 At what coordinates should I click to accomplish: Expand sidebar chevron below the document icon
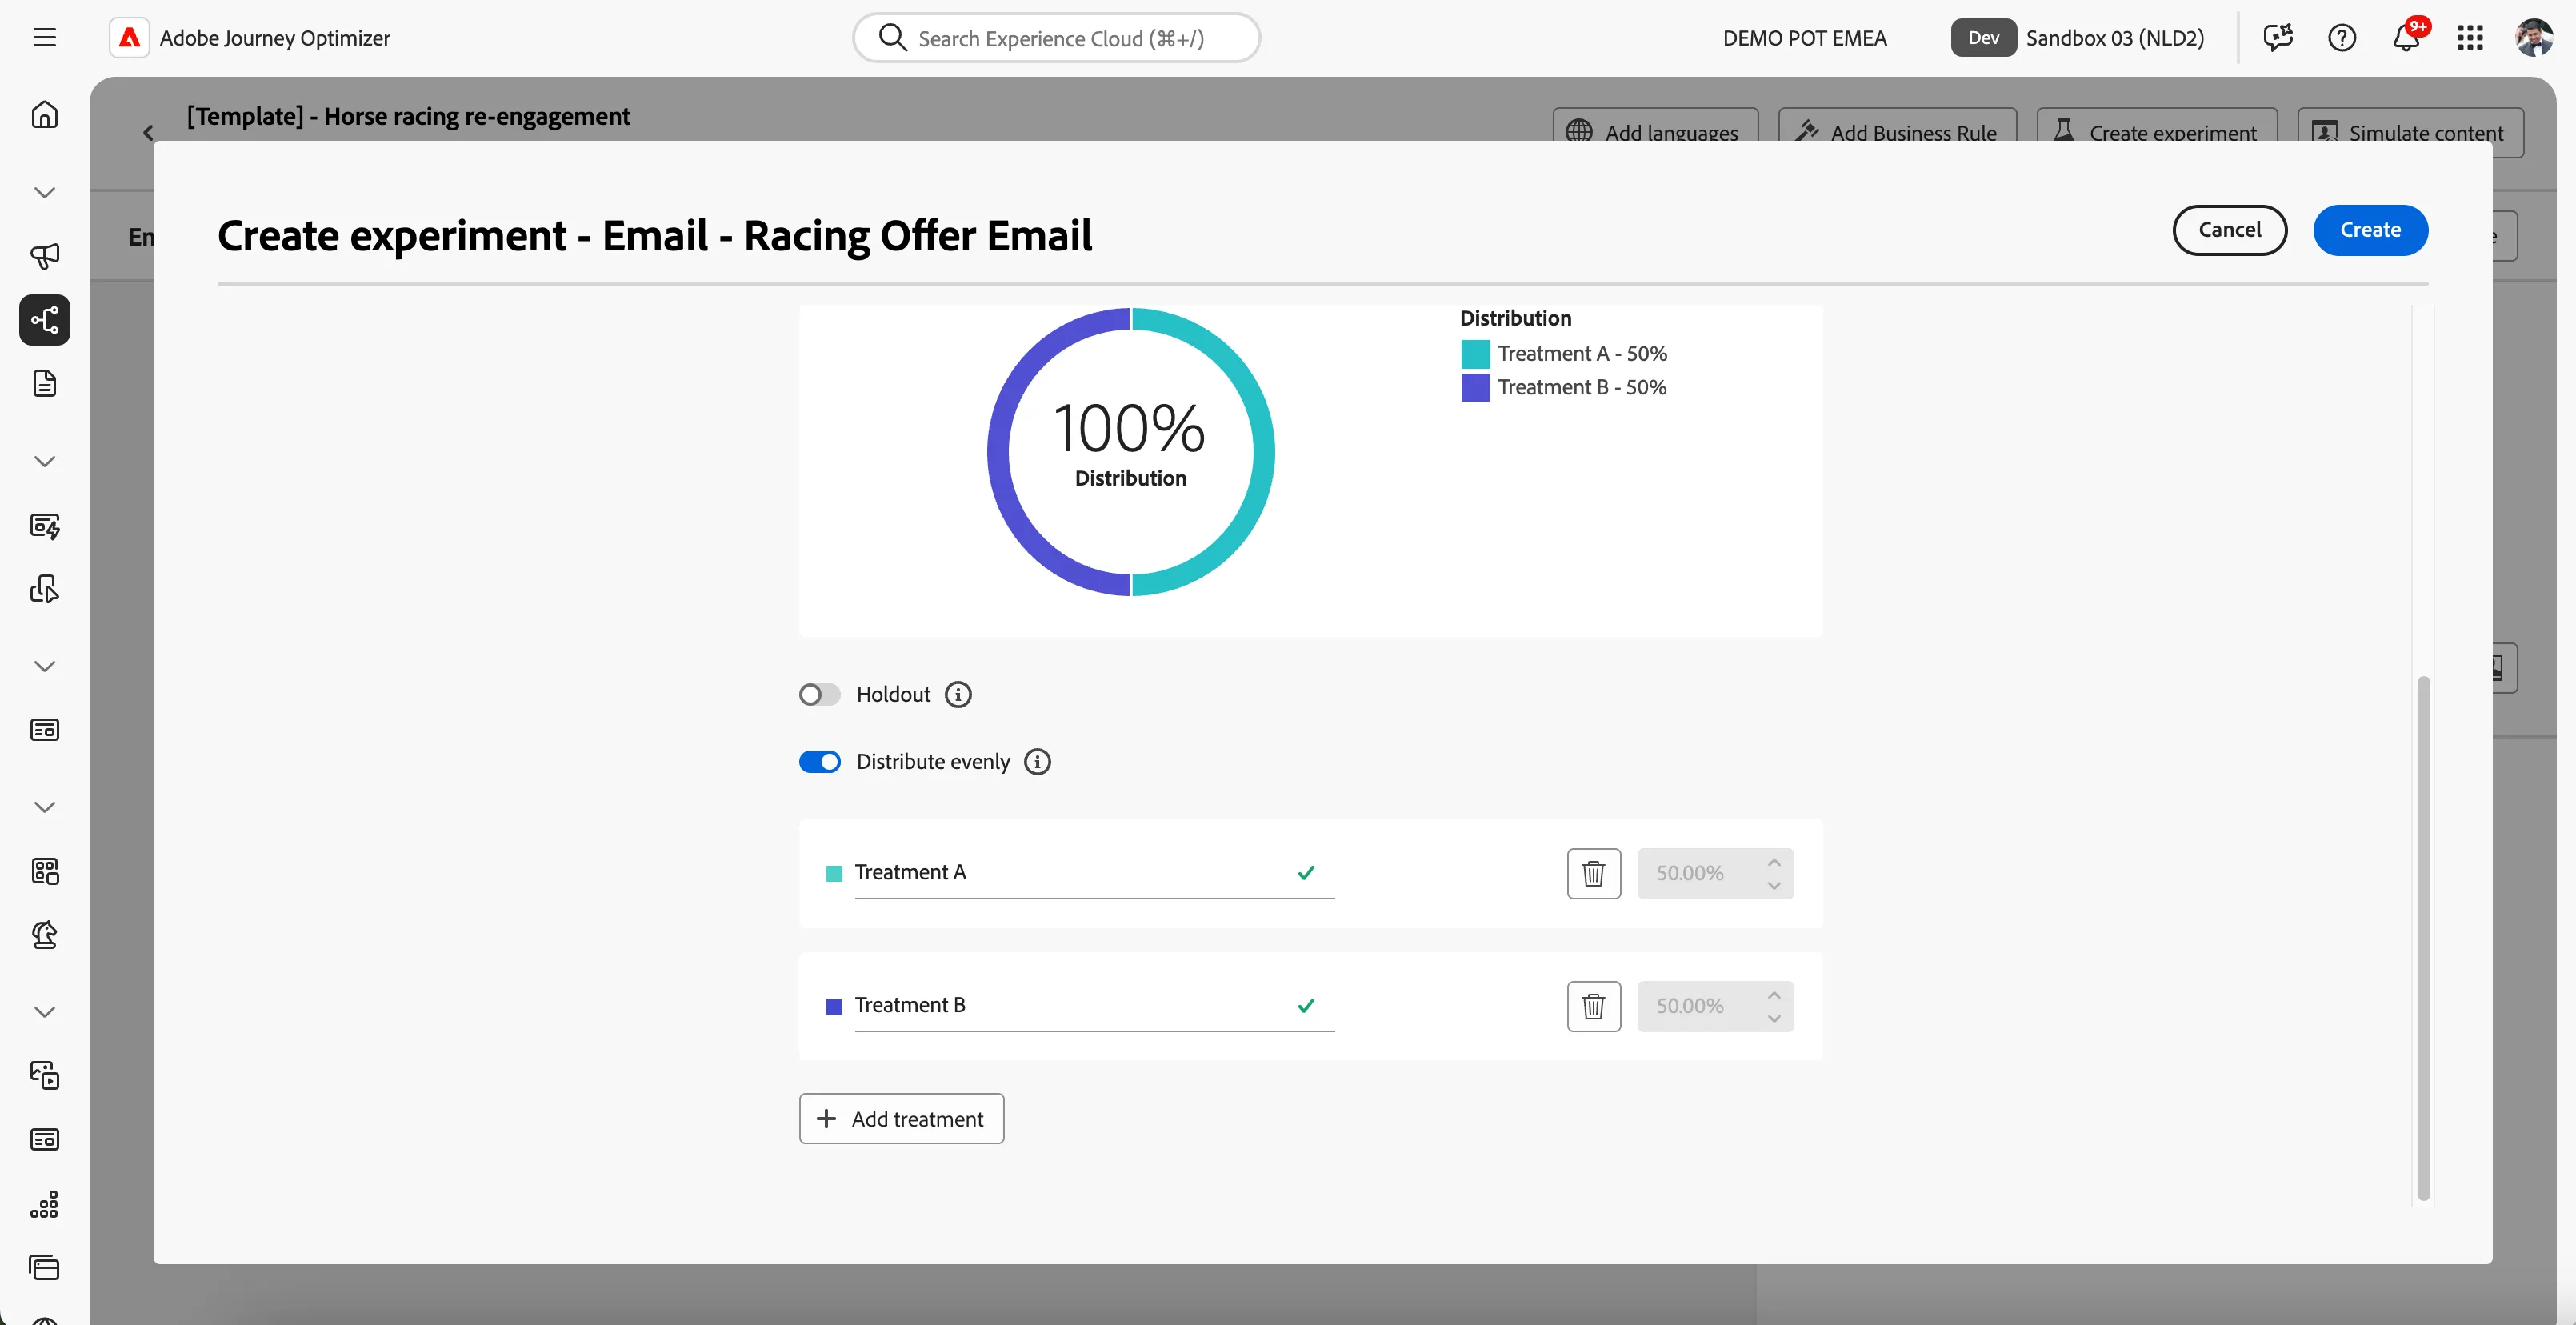tap(44, 461)
